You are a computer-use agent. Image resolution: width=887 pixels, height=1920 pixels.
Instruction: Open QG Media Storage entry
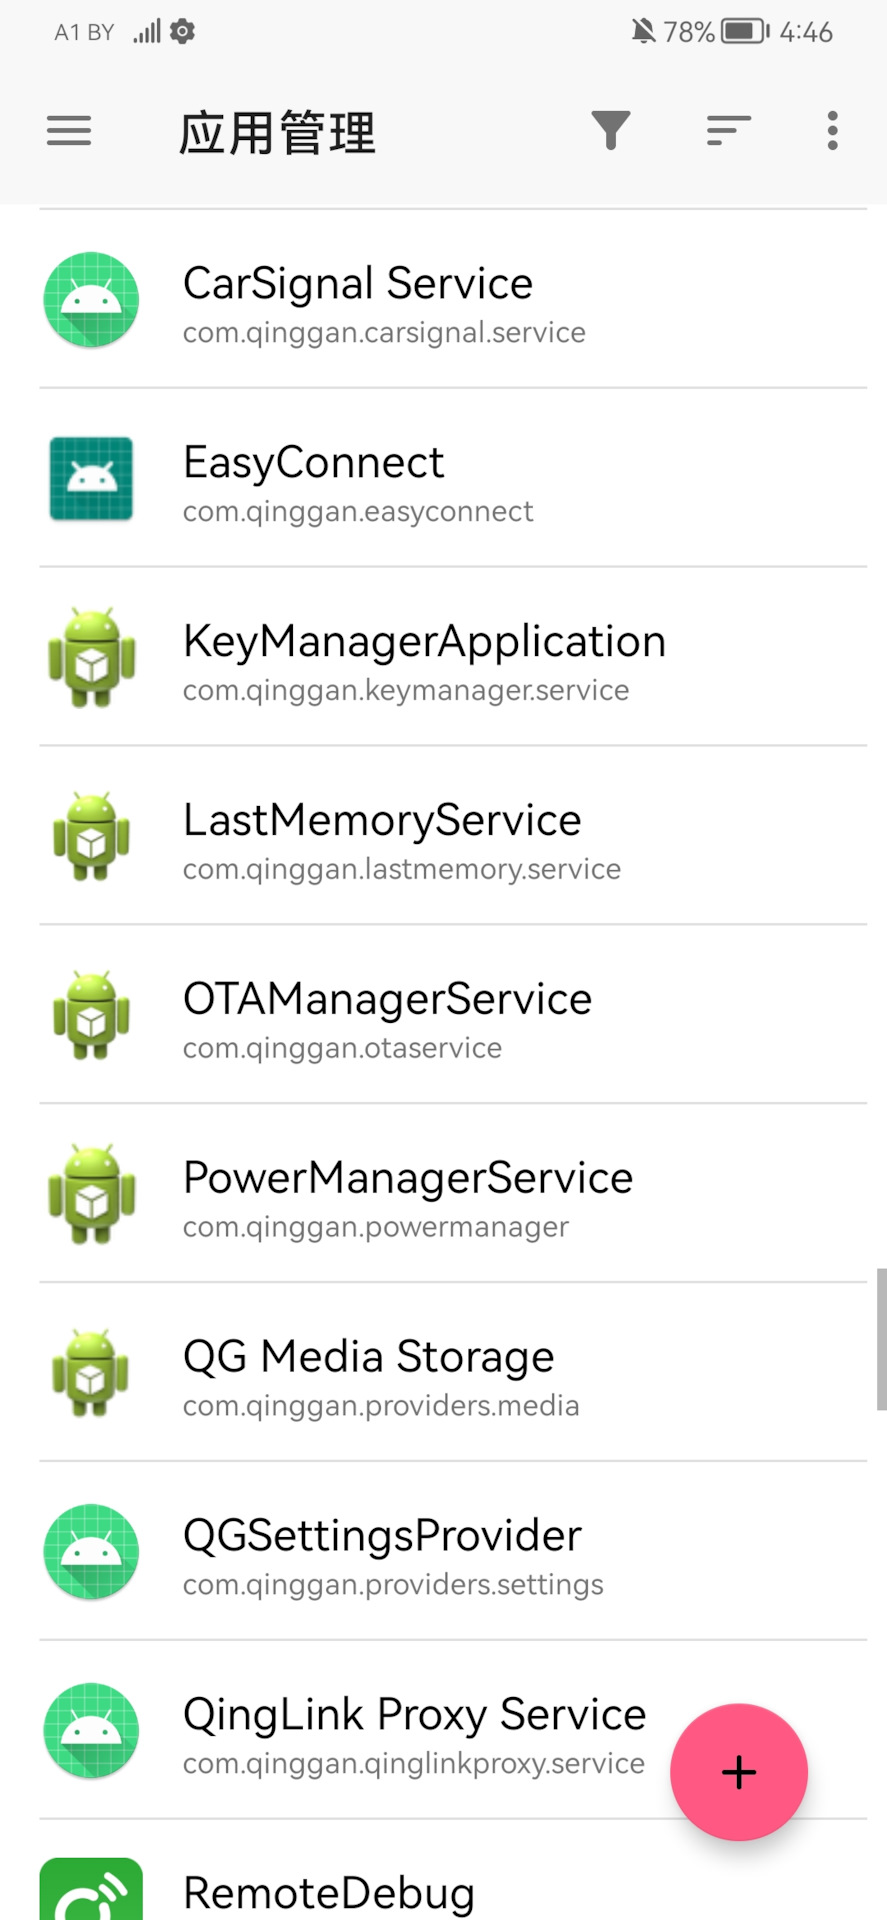click(x=453, y=1373)
